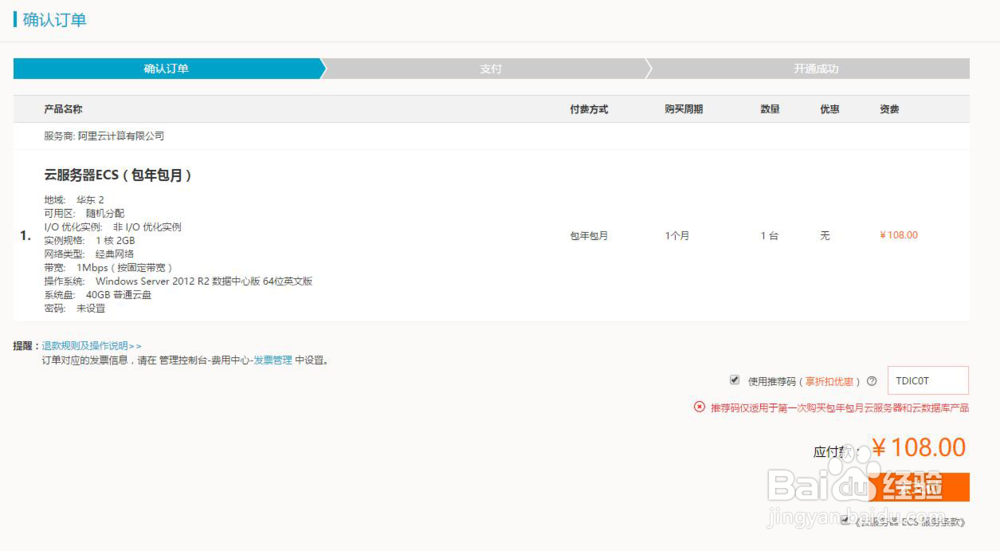Click the 付费方式 column header
This screenshot has width=1000, height=551.
[x=589, y=109]
